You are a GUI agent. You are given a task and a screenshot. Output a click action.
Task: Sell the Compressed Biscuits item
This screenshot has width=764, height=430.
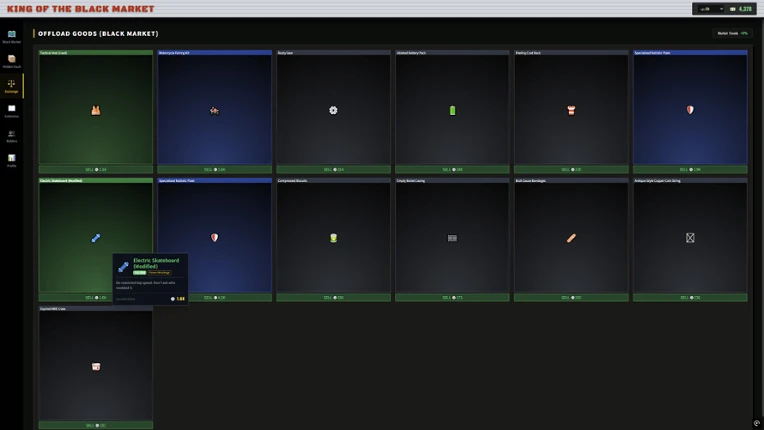[333, 298]
